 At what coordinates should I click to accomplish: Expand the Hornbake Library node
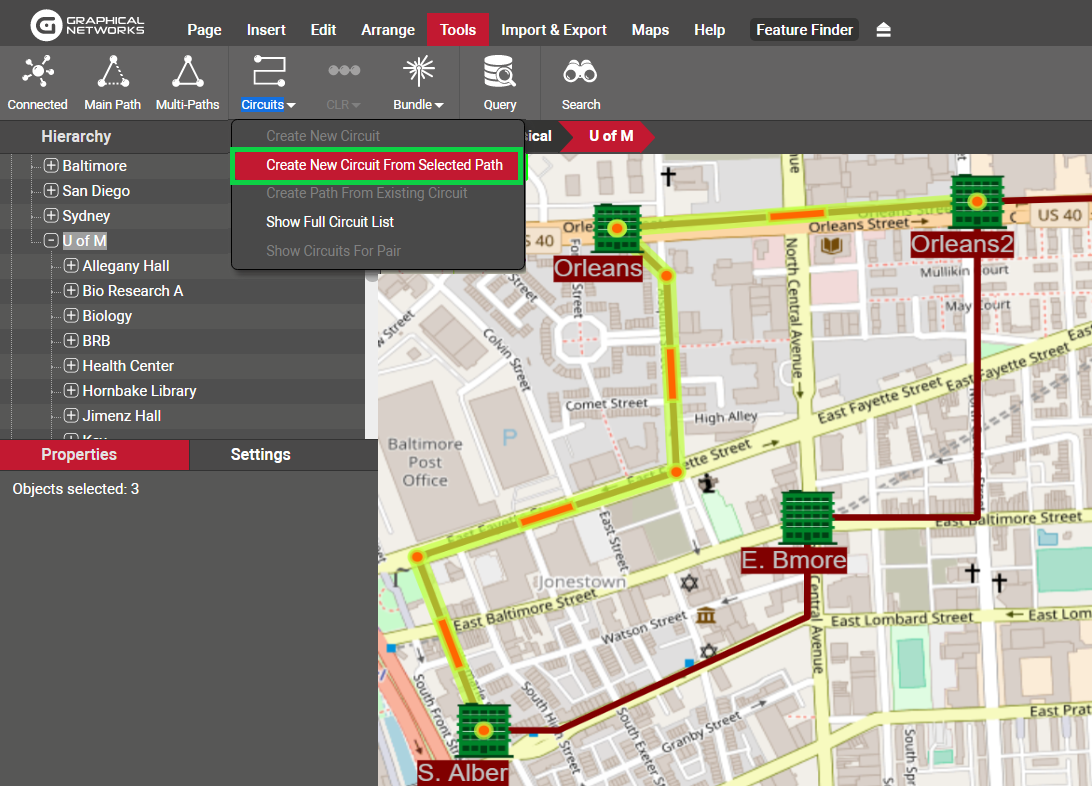(x=71, y=391)
